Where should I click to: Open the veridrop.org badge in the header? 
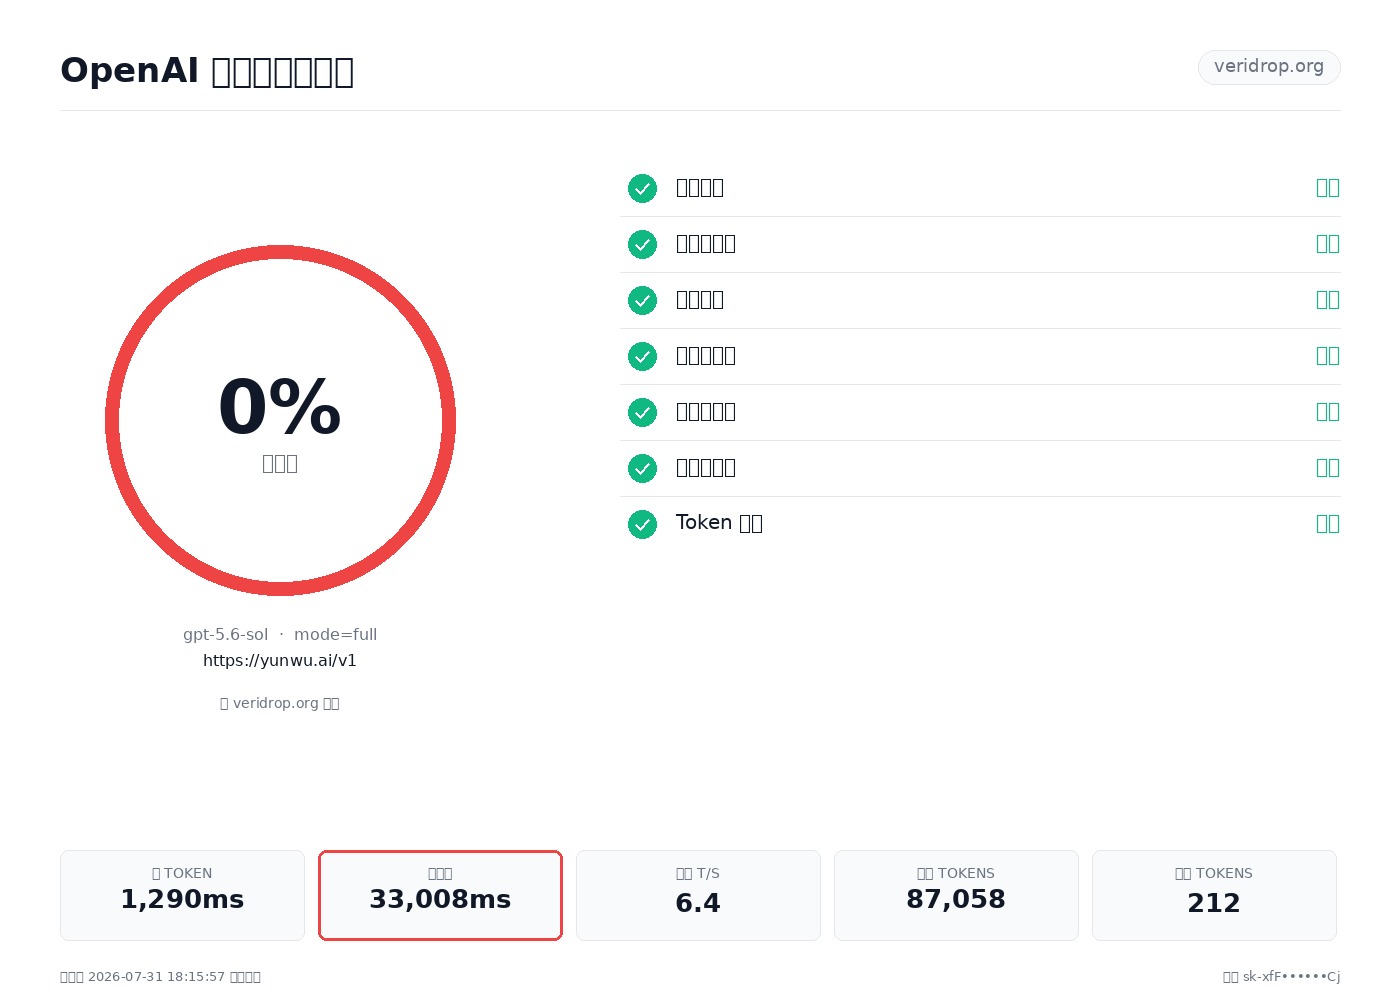click(x=1269, y=67)
